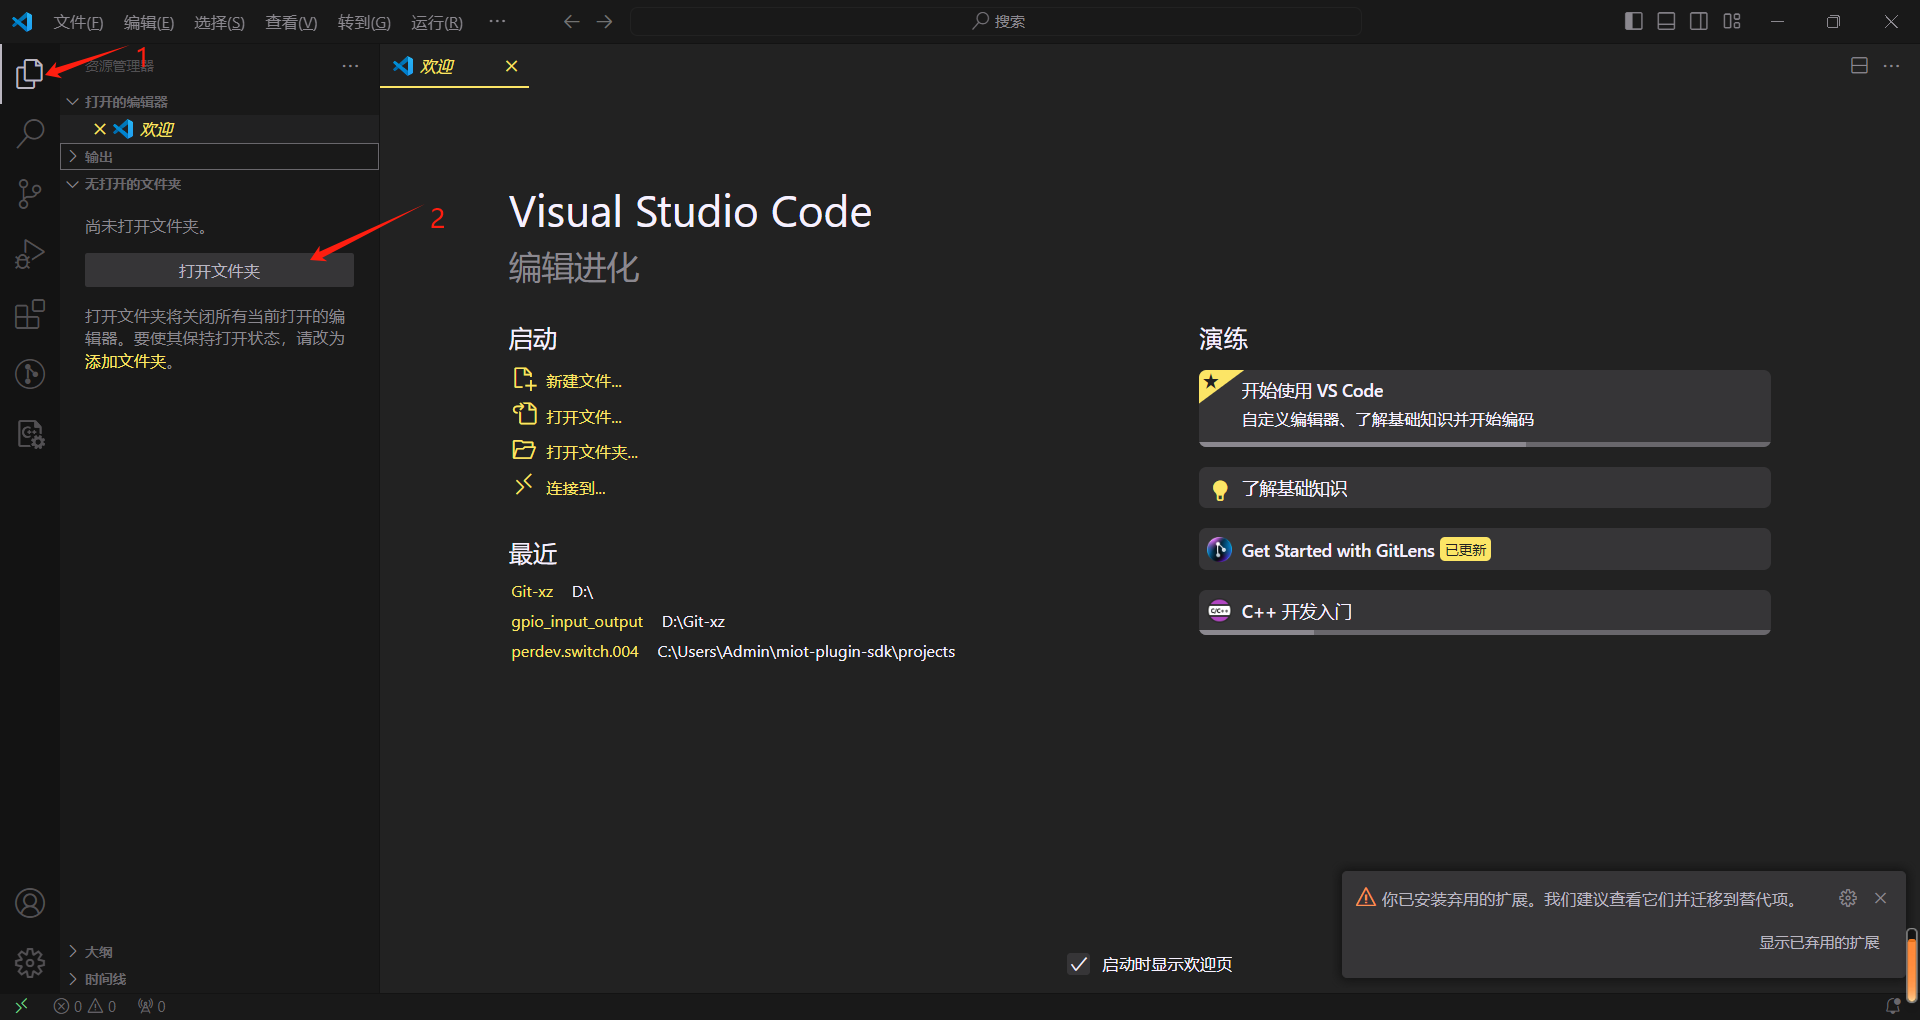Open notifications bell in status bar

(x=1893, y=1006)
